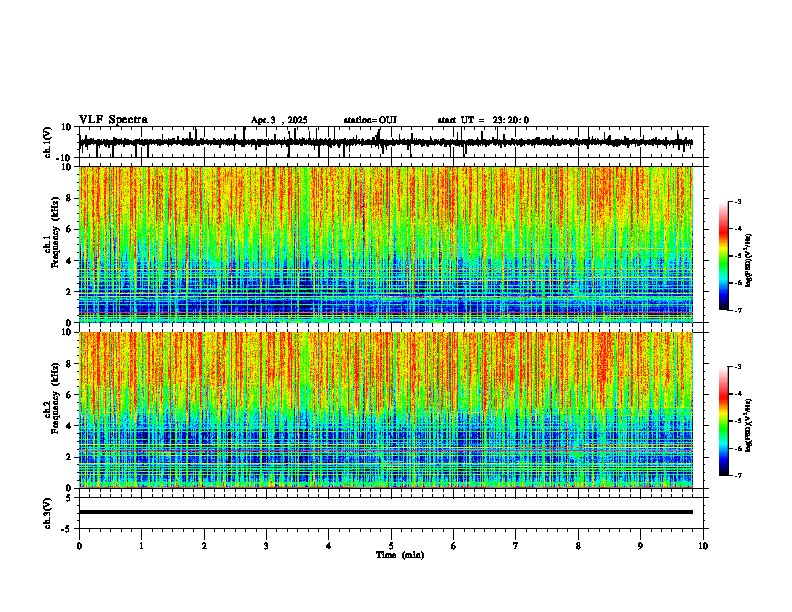Click the "5" tick on ch.3(V) axis
This screenshot has height=612, width=792.
point(69,497)
